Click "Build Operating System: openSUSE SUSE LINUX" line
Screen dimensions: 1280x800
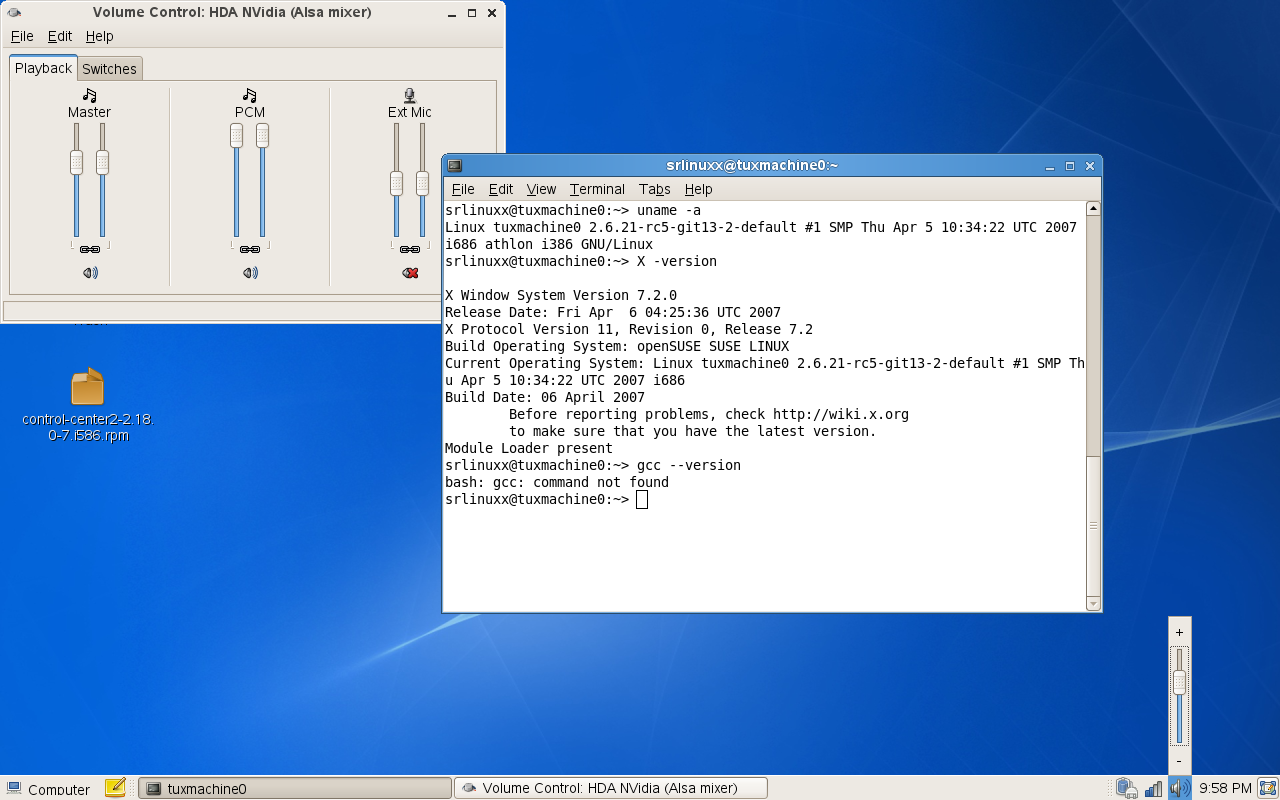(617, 346)
